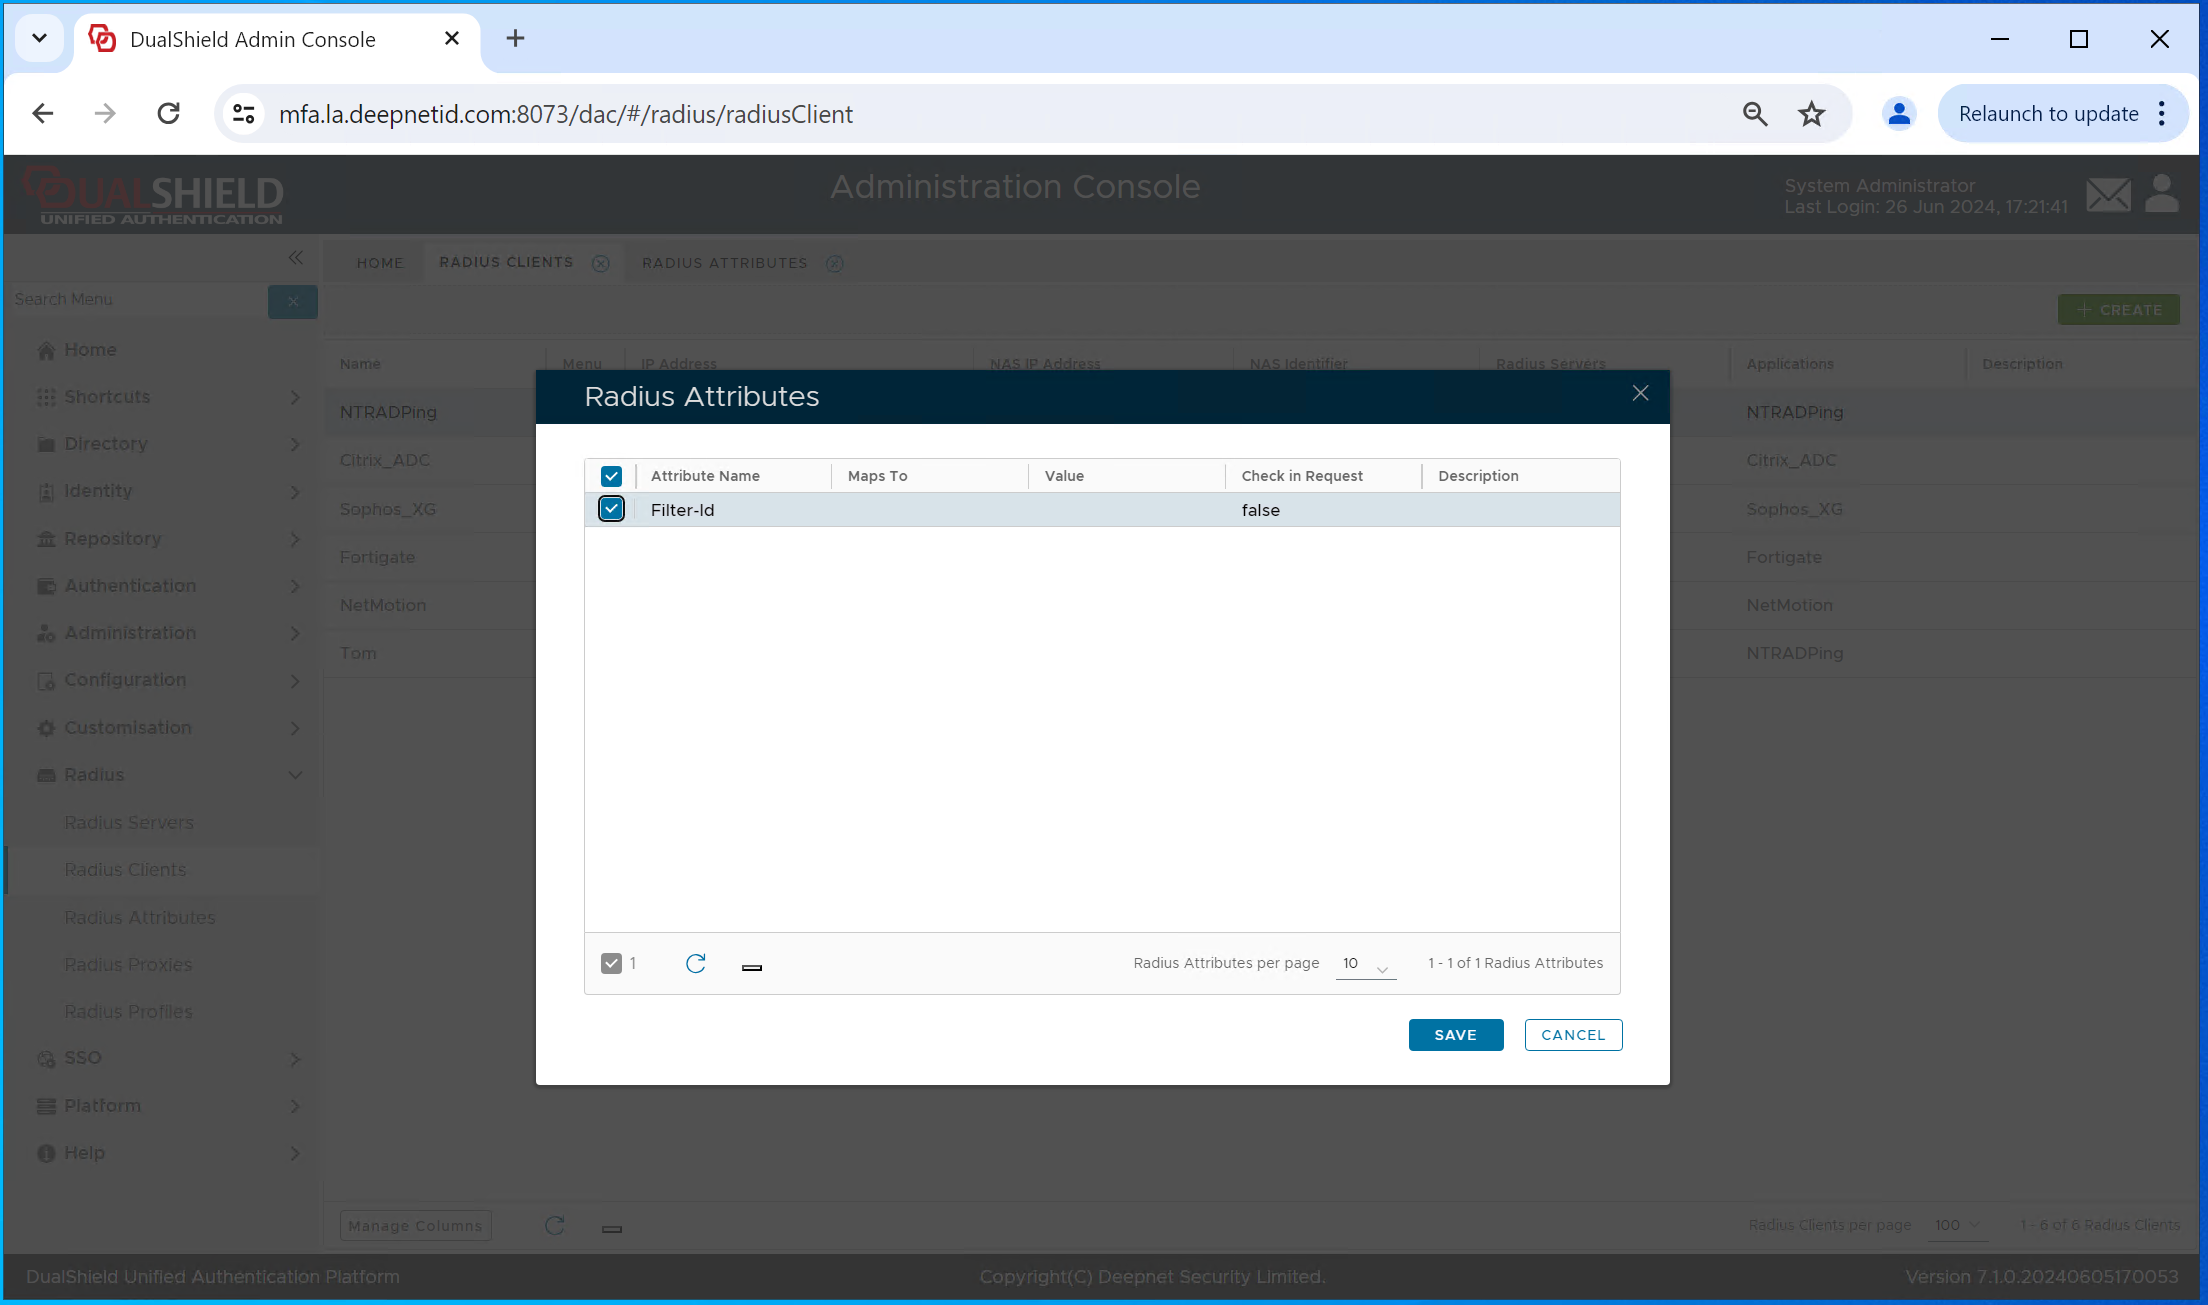Click browser zoom magnifier icon
The image size is (2208, 1305).
[x=1755, y=114]
